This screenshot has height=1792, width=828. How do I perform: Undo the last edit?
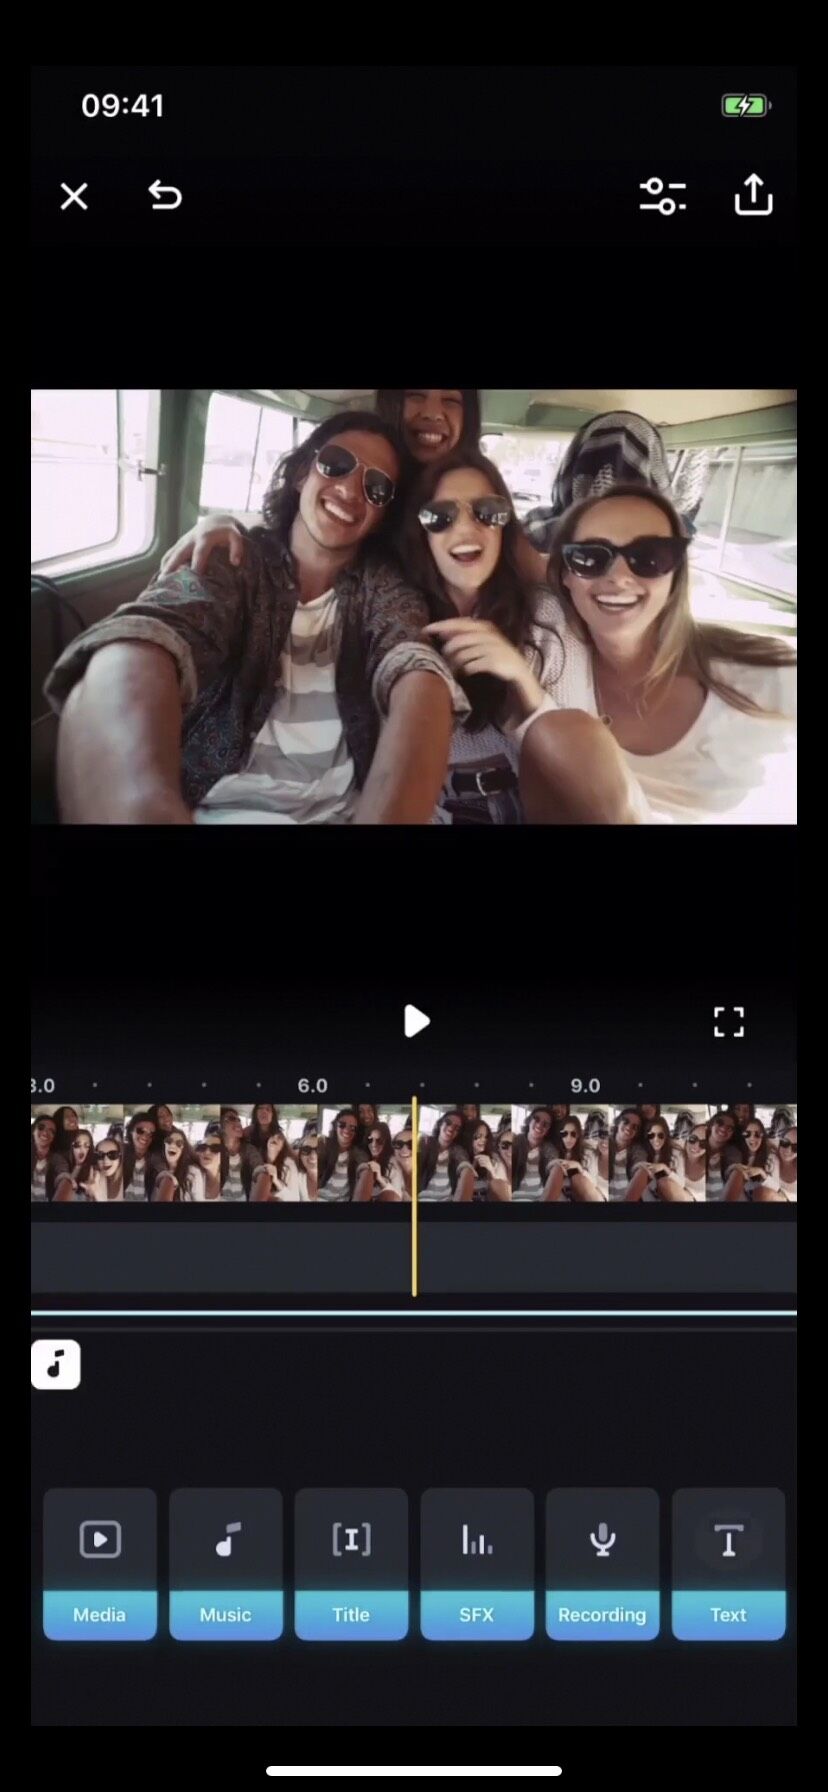coord(165,195)
